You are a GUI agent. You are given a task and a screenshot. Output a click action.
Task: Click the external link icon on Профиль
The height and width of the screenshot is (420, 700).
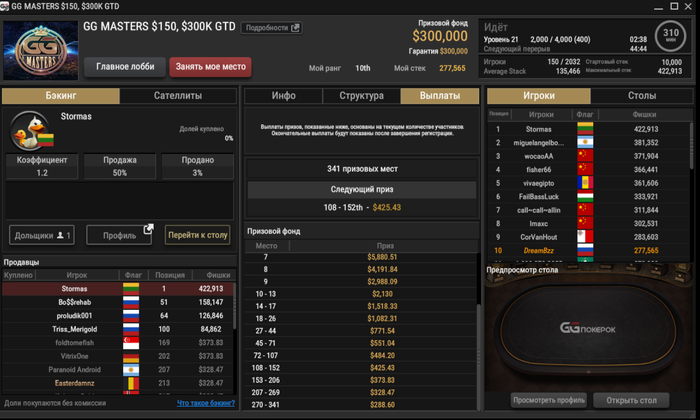click(148, 229)
